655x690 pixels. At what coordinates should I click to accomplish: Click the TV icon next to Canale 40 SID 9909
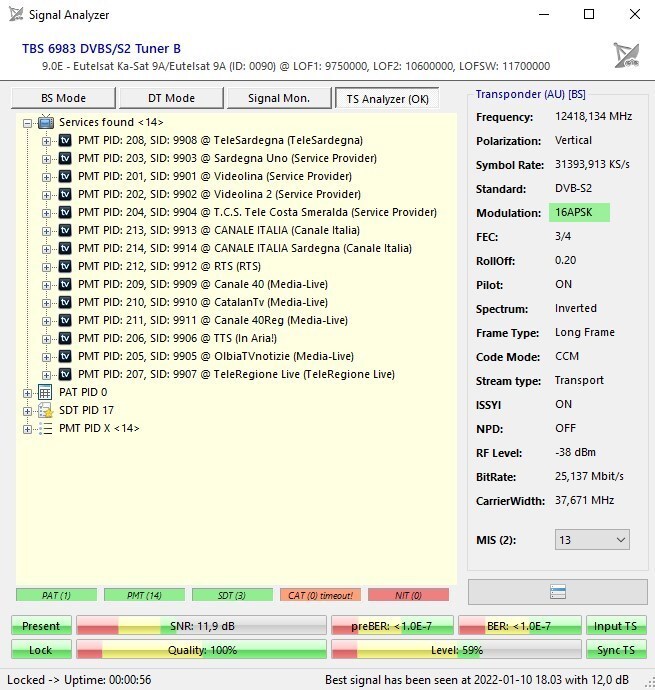tap(65, 285)
